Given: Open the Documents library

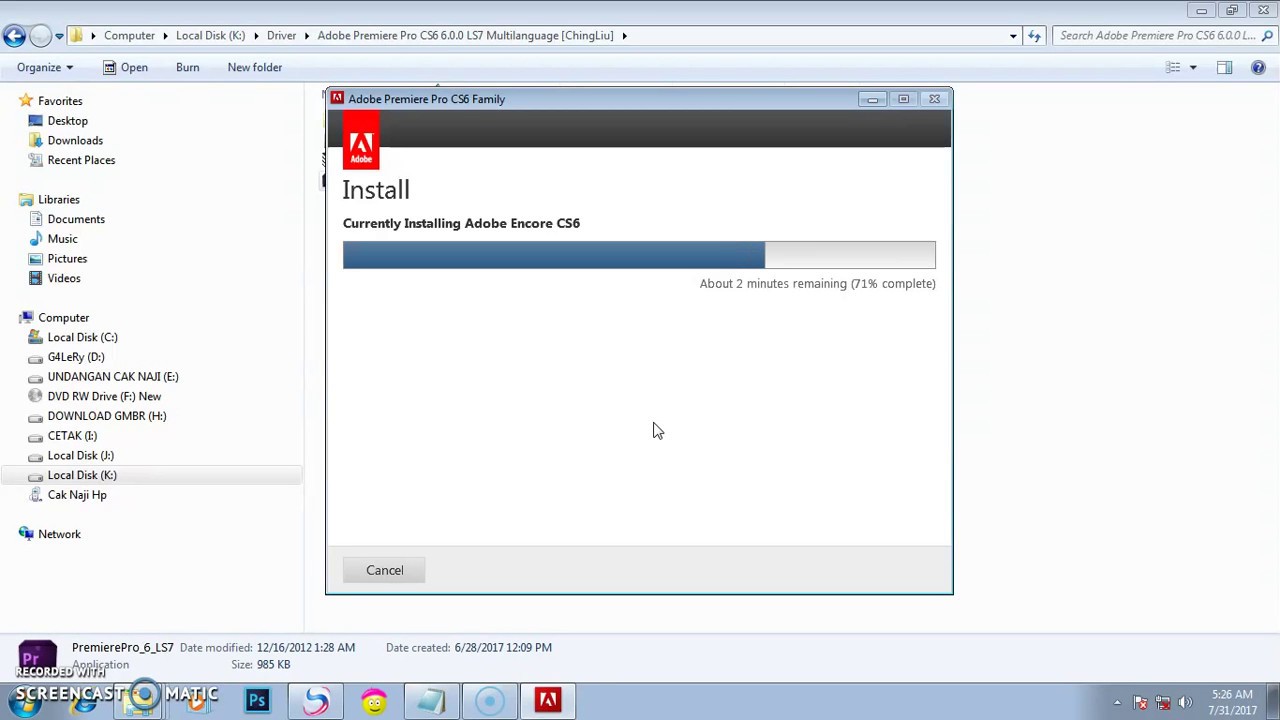Looking at the screenshot, I should 76,219.
